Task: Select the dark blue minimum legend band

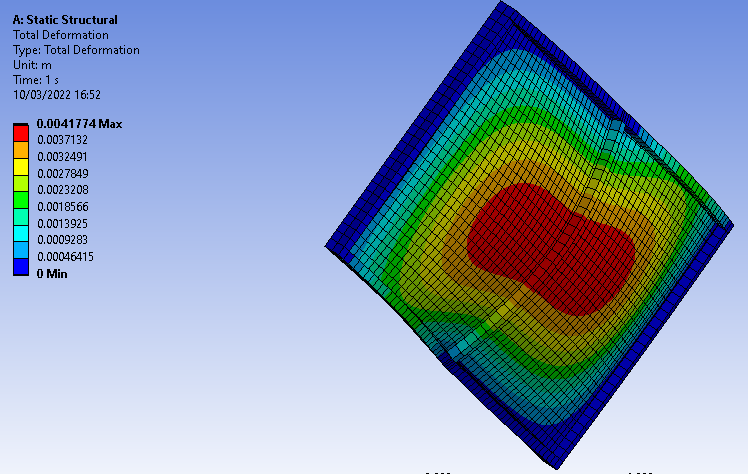Action: (x=21, y=267)
